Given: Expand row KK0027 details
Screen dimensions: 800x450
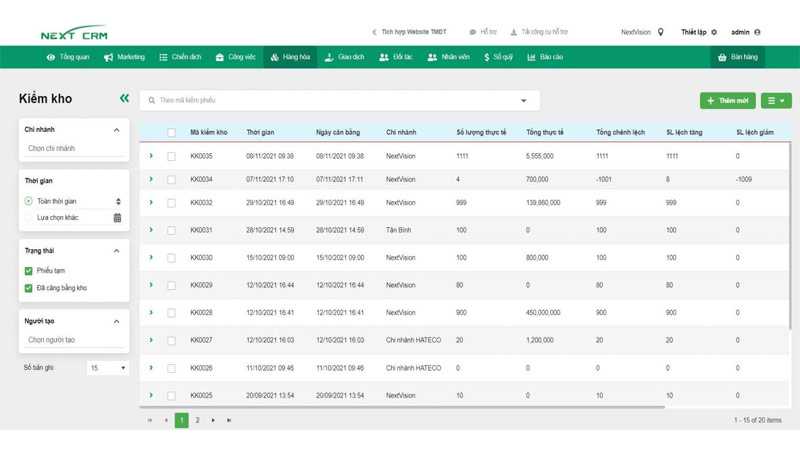Looking at the screenshot, I should (x=151, y=340).
